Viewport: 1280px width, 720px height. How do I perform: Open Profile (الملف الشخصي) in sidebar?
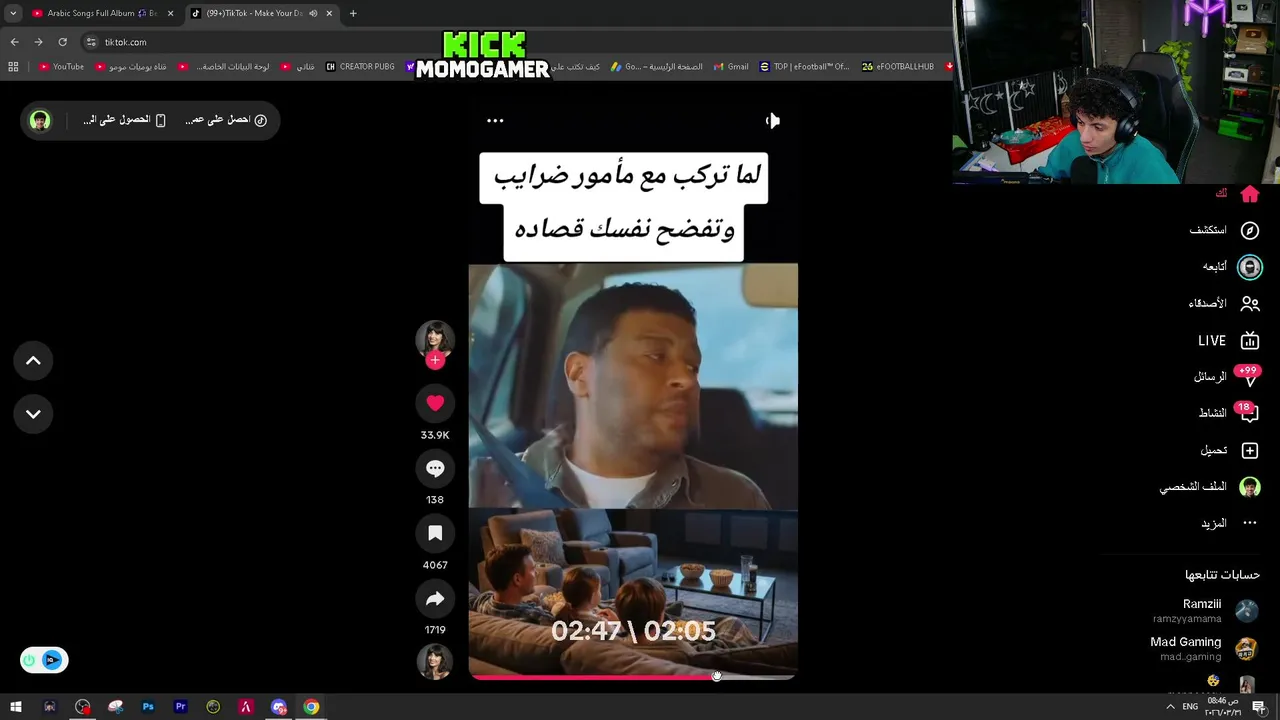click(x=1210, y=487)
